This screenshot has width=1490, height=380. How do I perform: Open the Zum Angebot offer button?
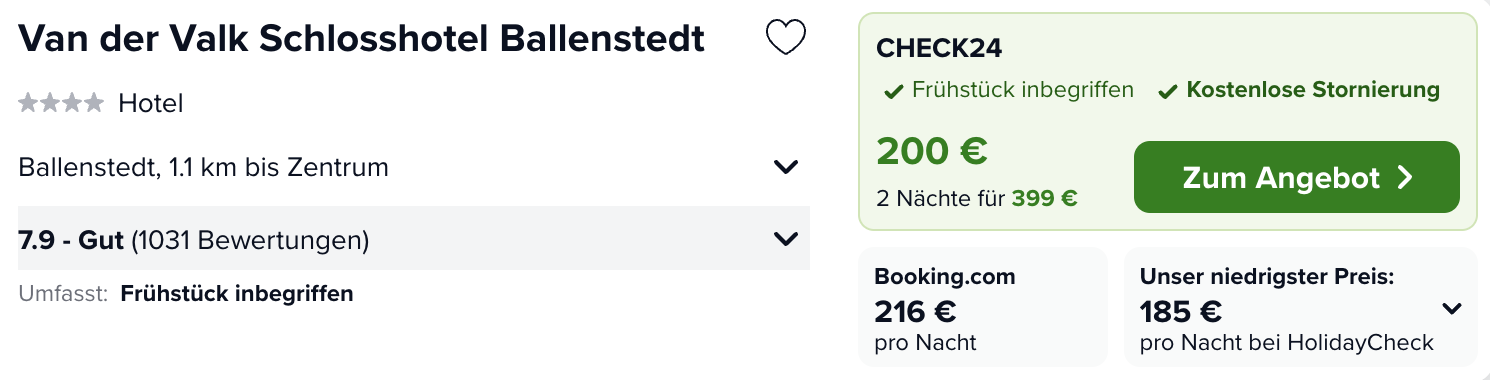click(x=1296, y=177)
